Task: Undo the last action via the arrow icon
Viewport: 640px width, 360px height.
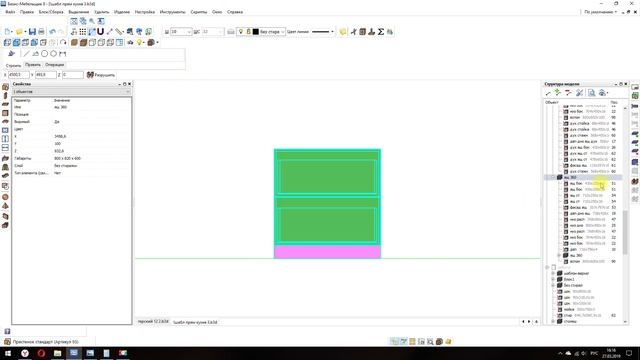Action: point(52,31)
